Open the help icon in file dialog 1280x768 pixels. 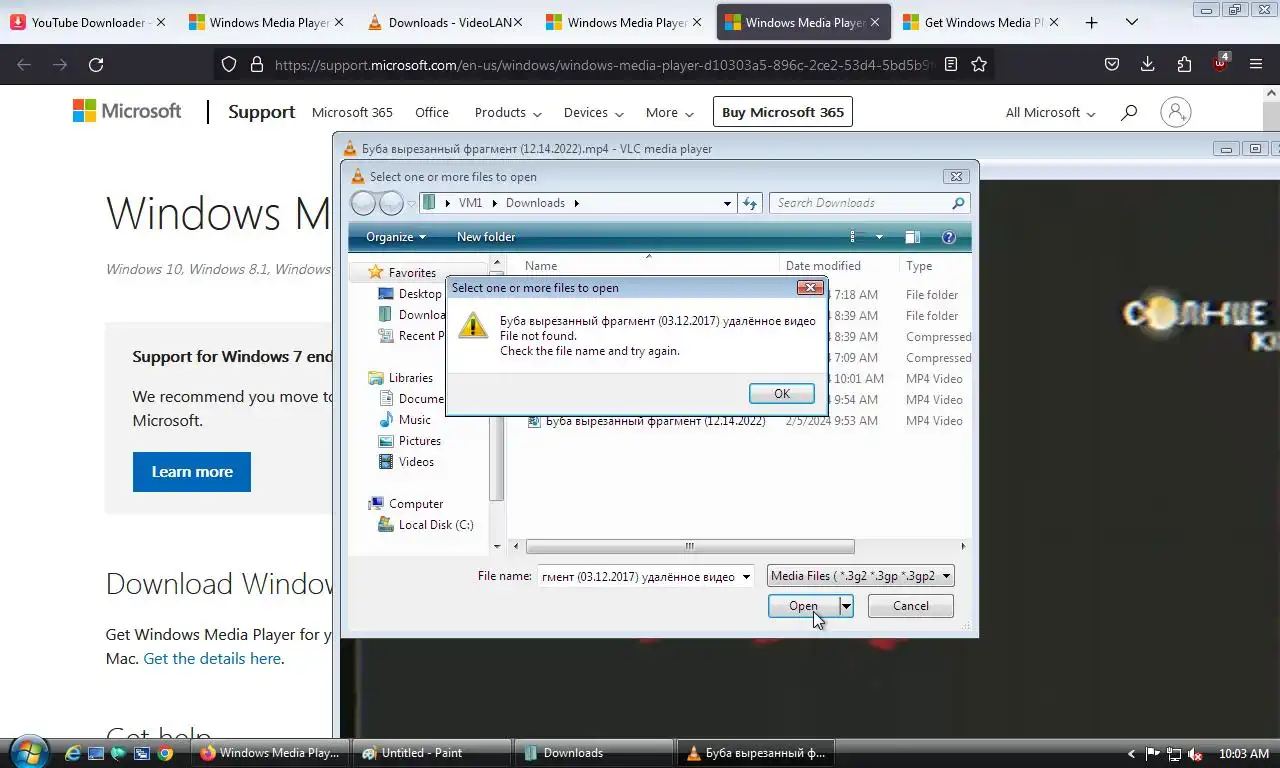(948, 237)
